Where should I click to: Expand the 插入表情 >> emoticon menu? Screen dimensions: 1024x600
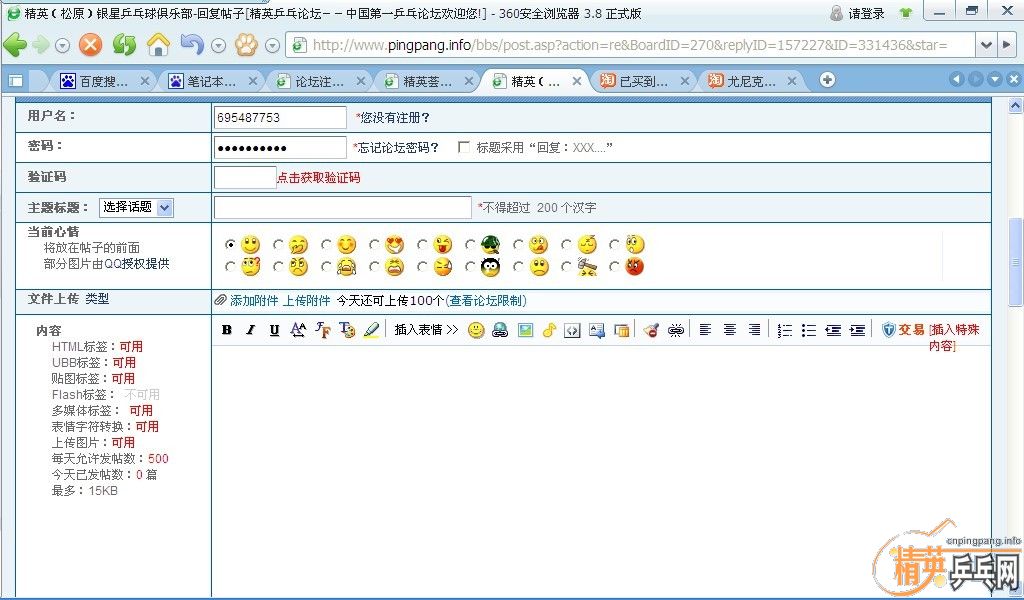pyautogui.click(x=426, y=330)
